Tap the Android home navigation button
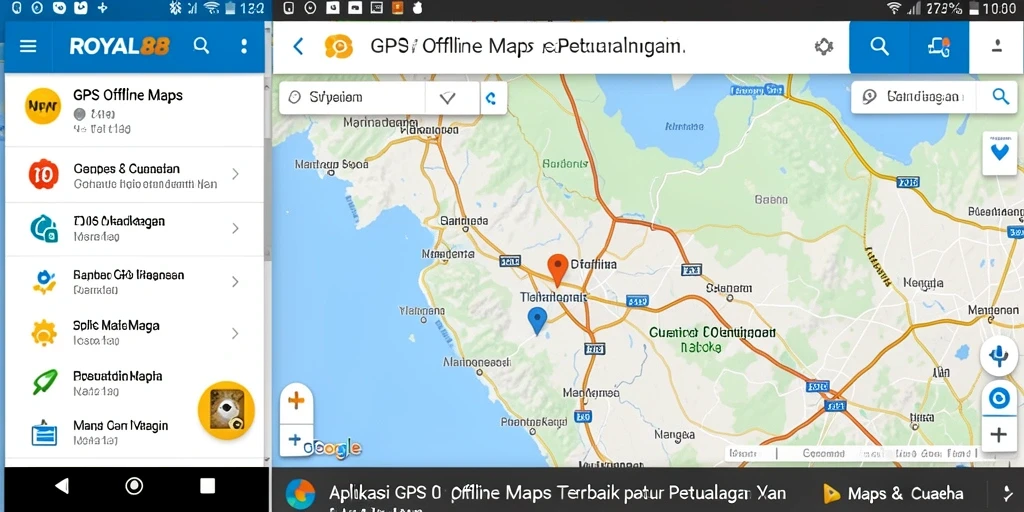1024x512 pixels. (135, 486)
